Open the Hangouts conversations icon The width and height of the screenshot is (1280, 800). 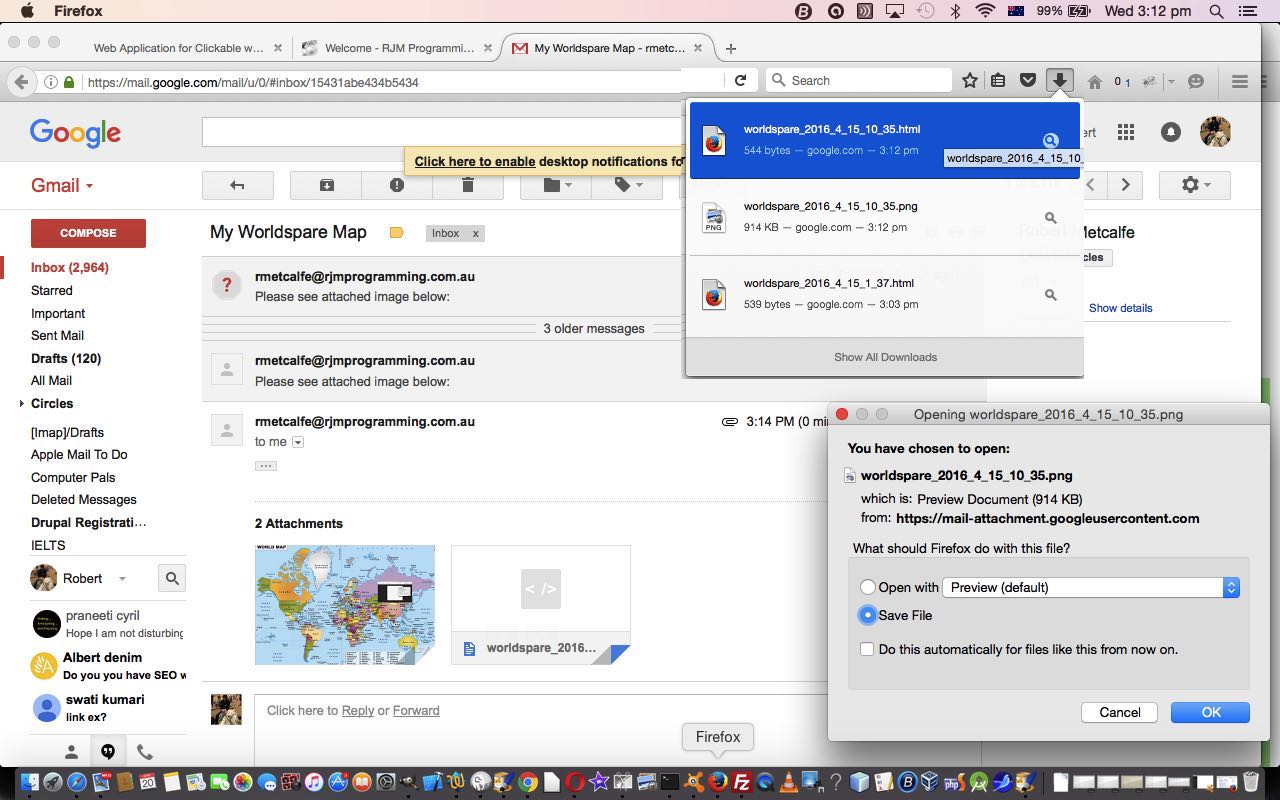tap(108, 752)
